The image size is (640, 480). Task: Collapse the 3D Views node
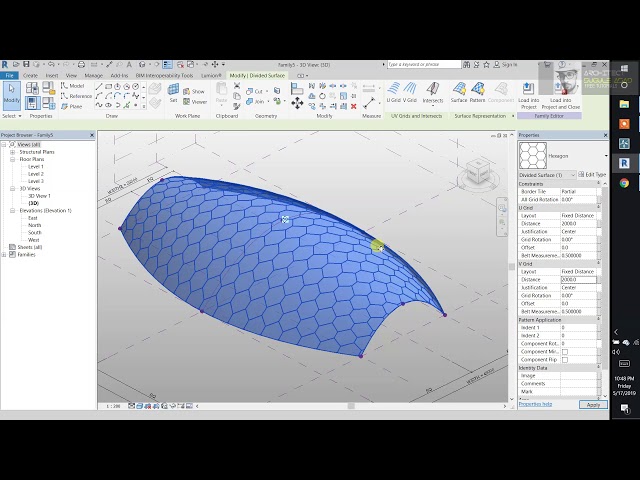click(12, 189)
